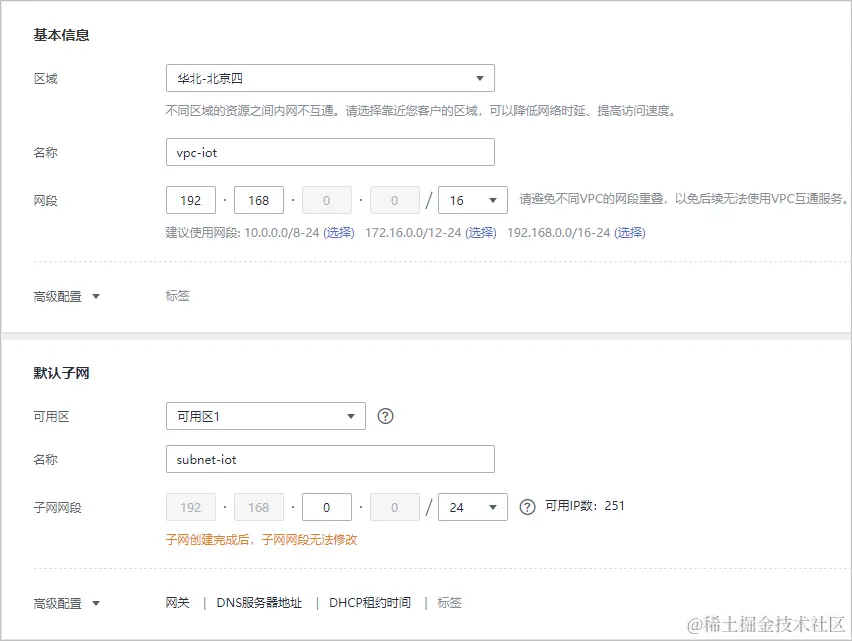Image resolution: width=852 pixels, height=641 pixels.
Task: Expand 高级配置 in the 默认子网 section
Action: (67, 604)
